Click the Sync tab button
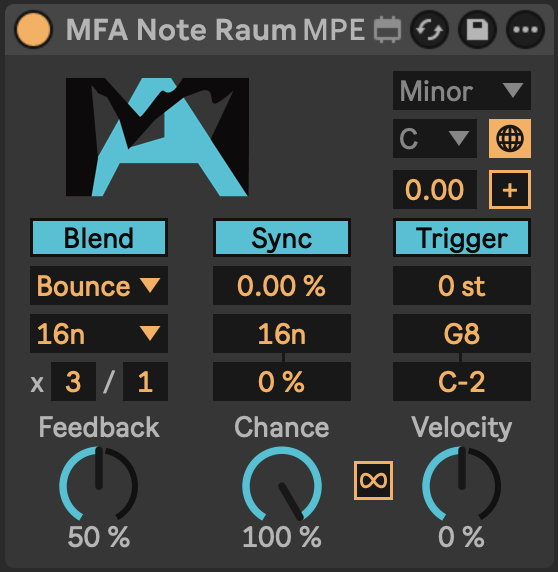 (x=282, y=238)
